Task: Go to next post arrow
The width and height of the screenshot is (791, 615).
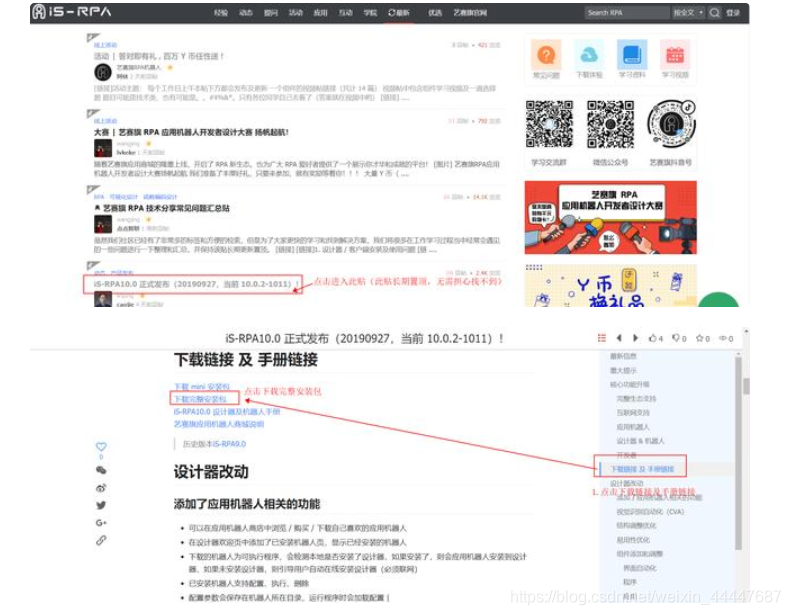Action: point(636,338)
